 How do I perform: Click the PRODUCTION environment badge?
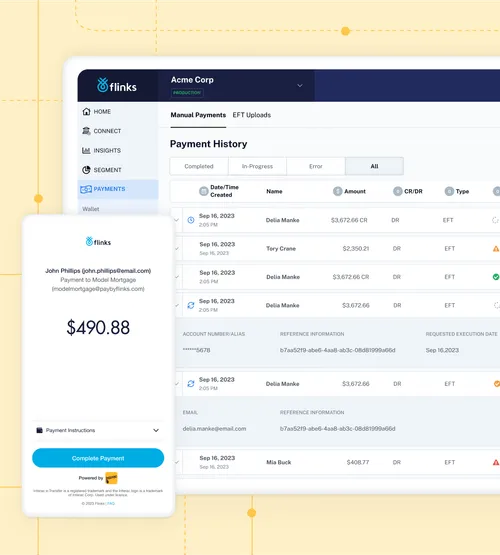[187, 93]
